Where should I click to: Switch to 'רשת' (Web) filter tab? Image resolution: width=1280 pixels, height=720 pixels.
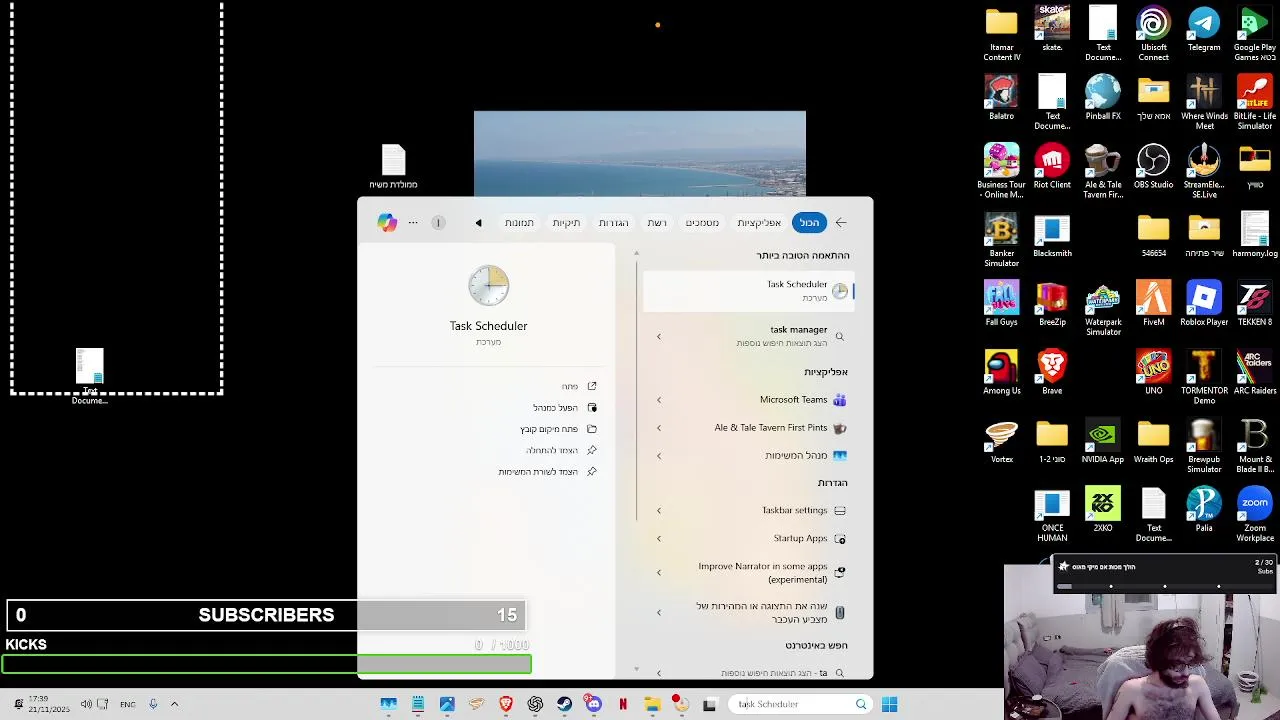click(x=657, y=222)
